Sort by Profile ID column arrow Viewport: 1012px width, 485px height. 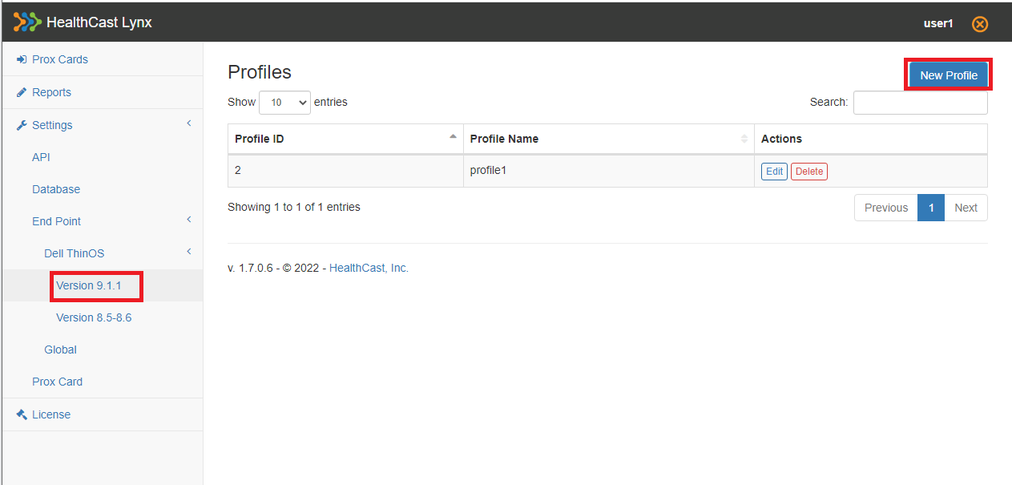[x=453, y=137]
